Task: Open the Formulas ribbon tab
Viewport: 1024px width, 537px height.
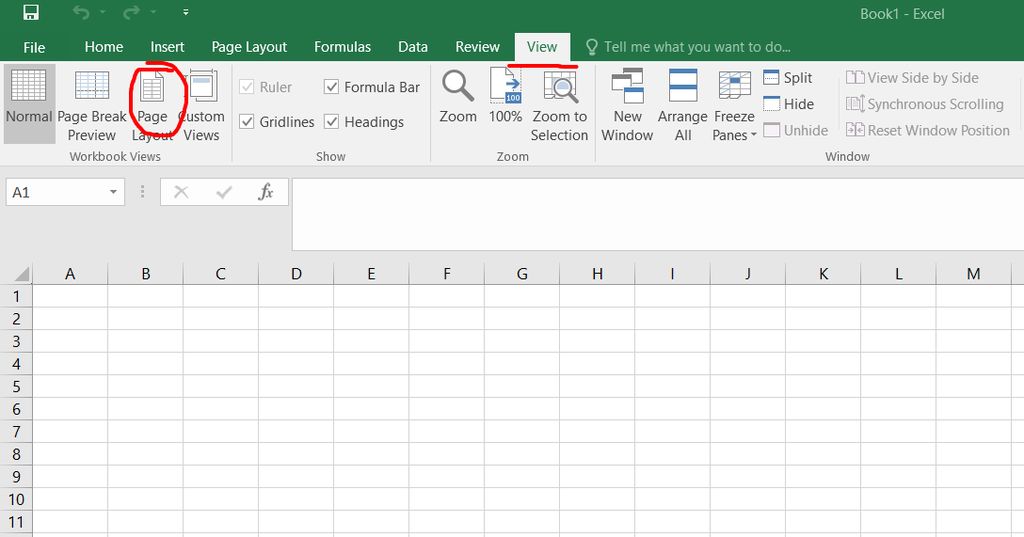Action: (342, 47)
